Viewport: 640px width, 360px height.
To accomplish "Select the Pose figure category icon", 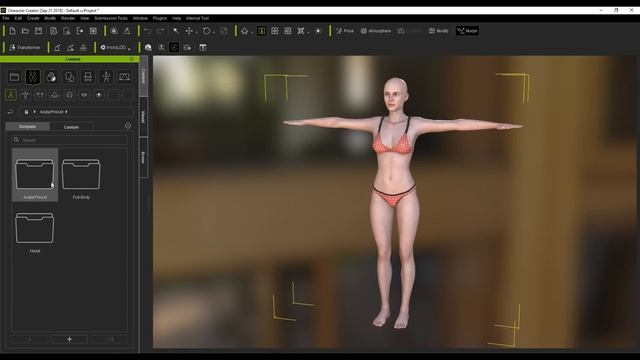I will pyautogui.click(x=106, y=77).
